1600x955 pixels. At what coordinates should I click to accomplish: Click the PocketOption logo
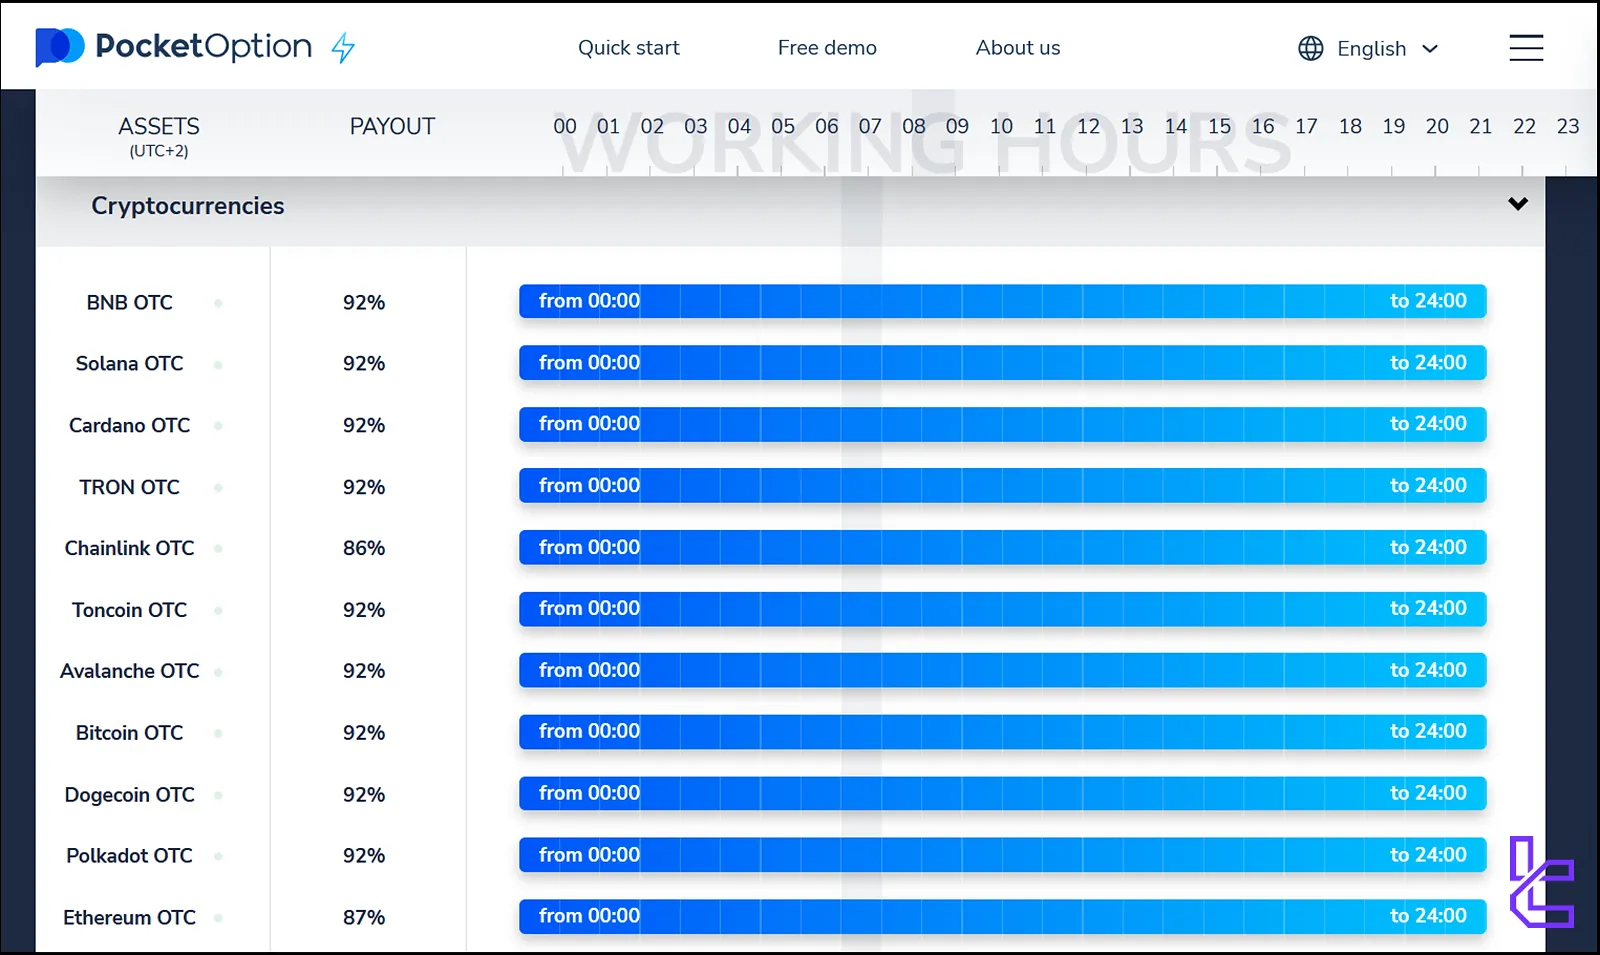[x=174, y=47]
